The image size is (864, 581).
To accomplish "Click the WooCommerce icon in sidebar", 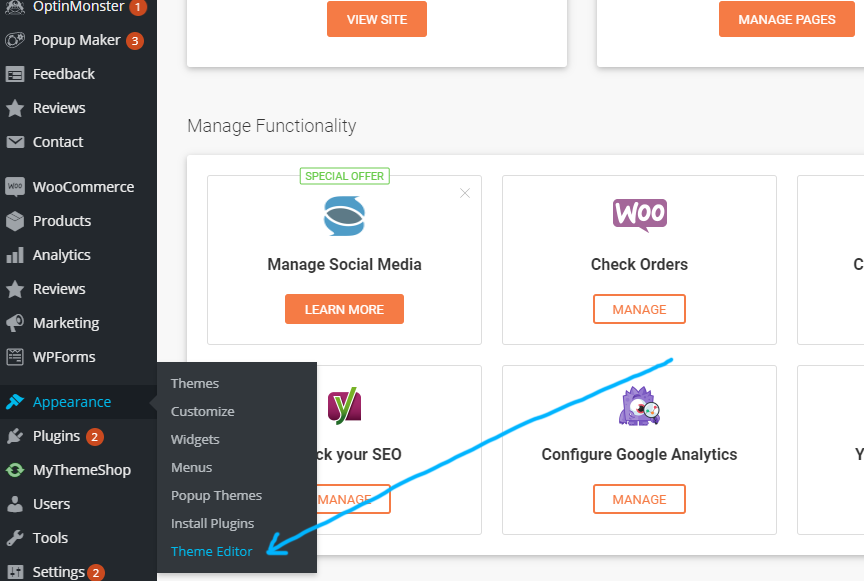I will click(15, 187).
